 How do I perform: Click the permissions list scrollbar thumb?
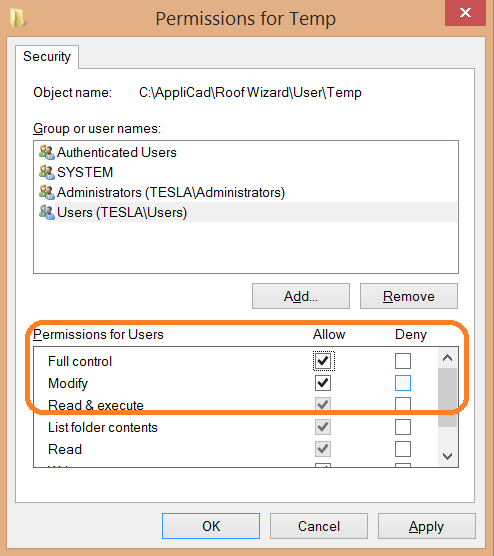pyautogui.click(x=448, y=397)
